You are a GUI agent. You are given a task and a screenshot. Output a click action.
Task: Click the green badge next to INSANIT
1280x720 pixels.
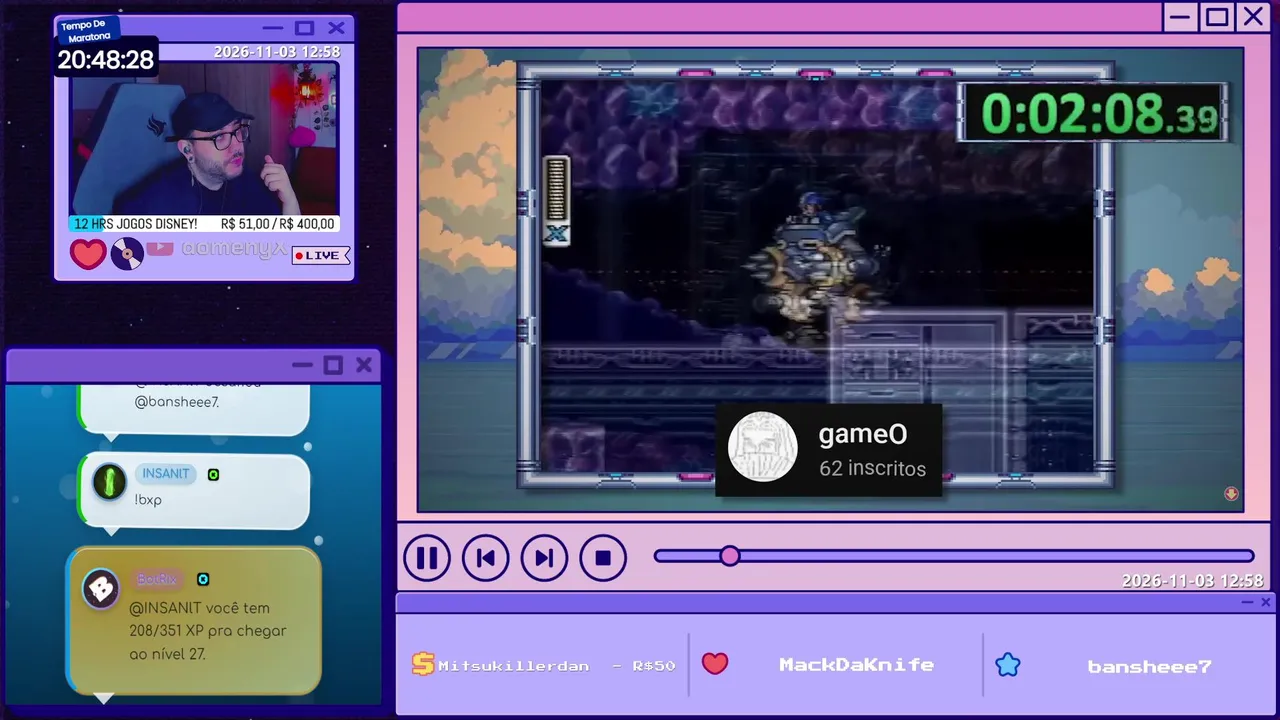[x=213, y=474]
